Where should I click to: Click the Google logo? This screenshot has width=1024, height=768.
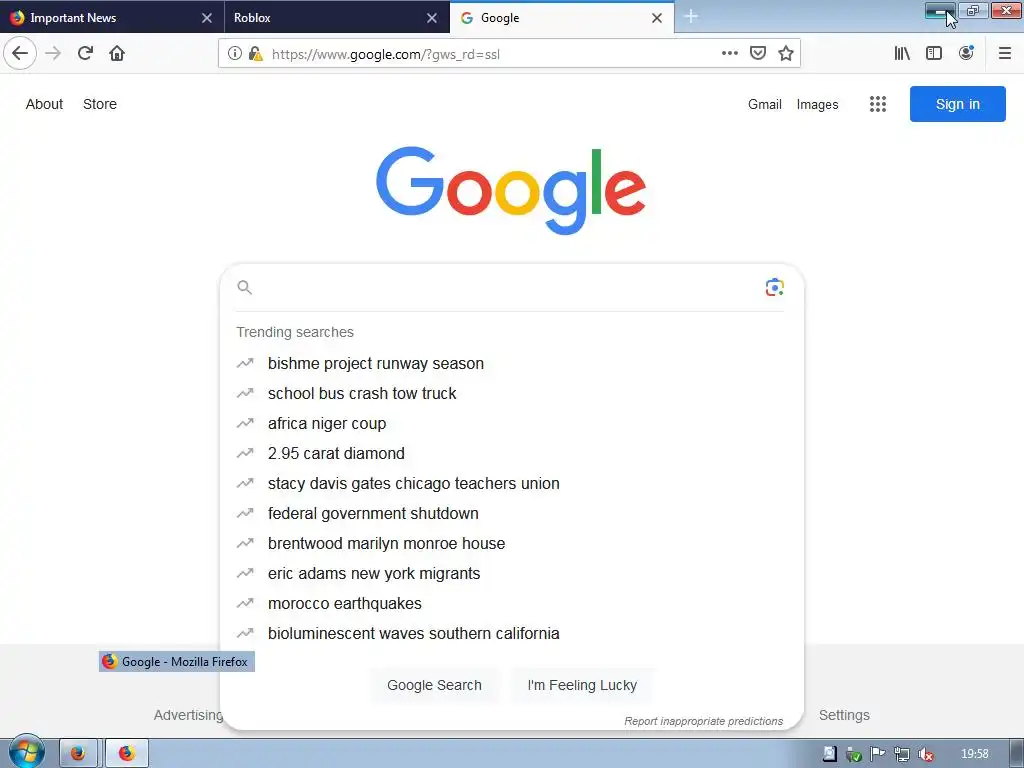(x=511, y=190)
